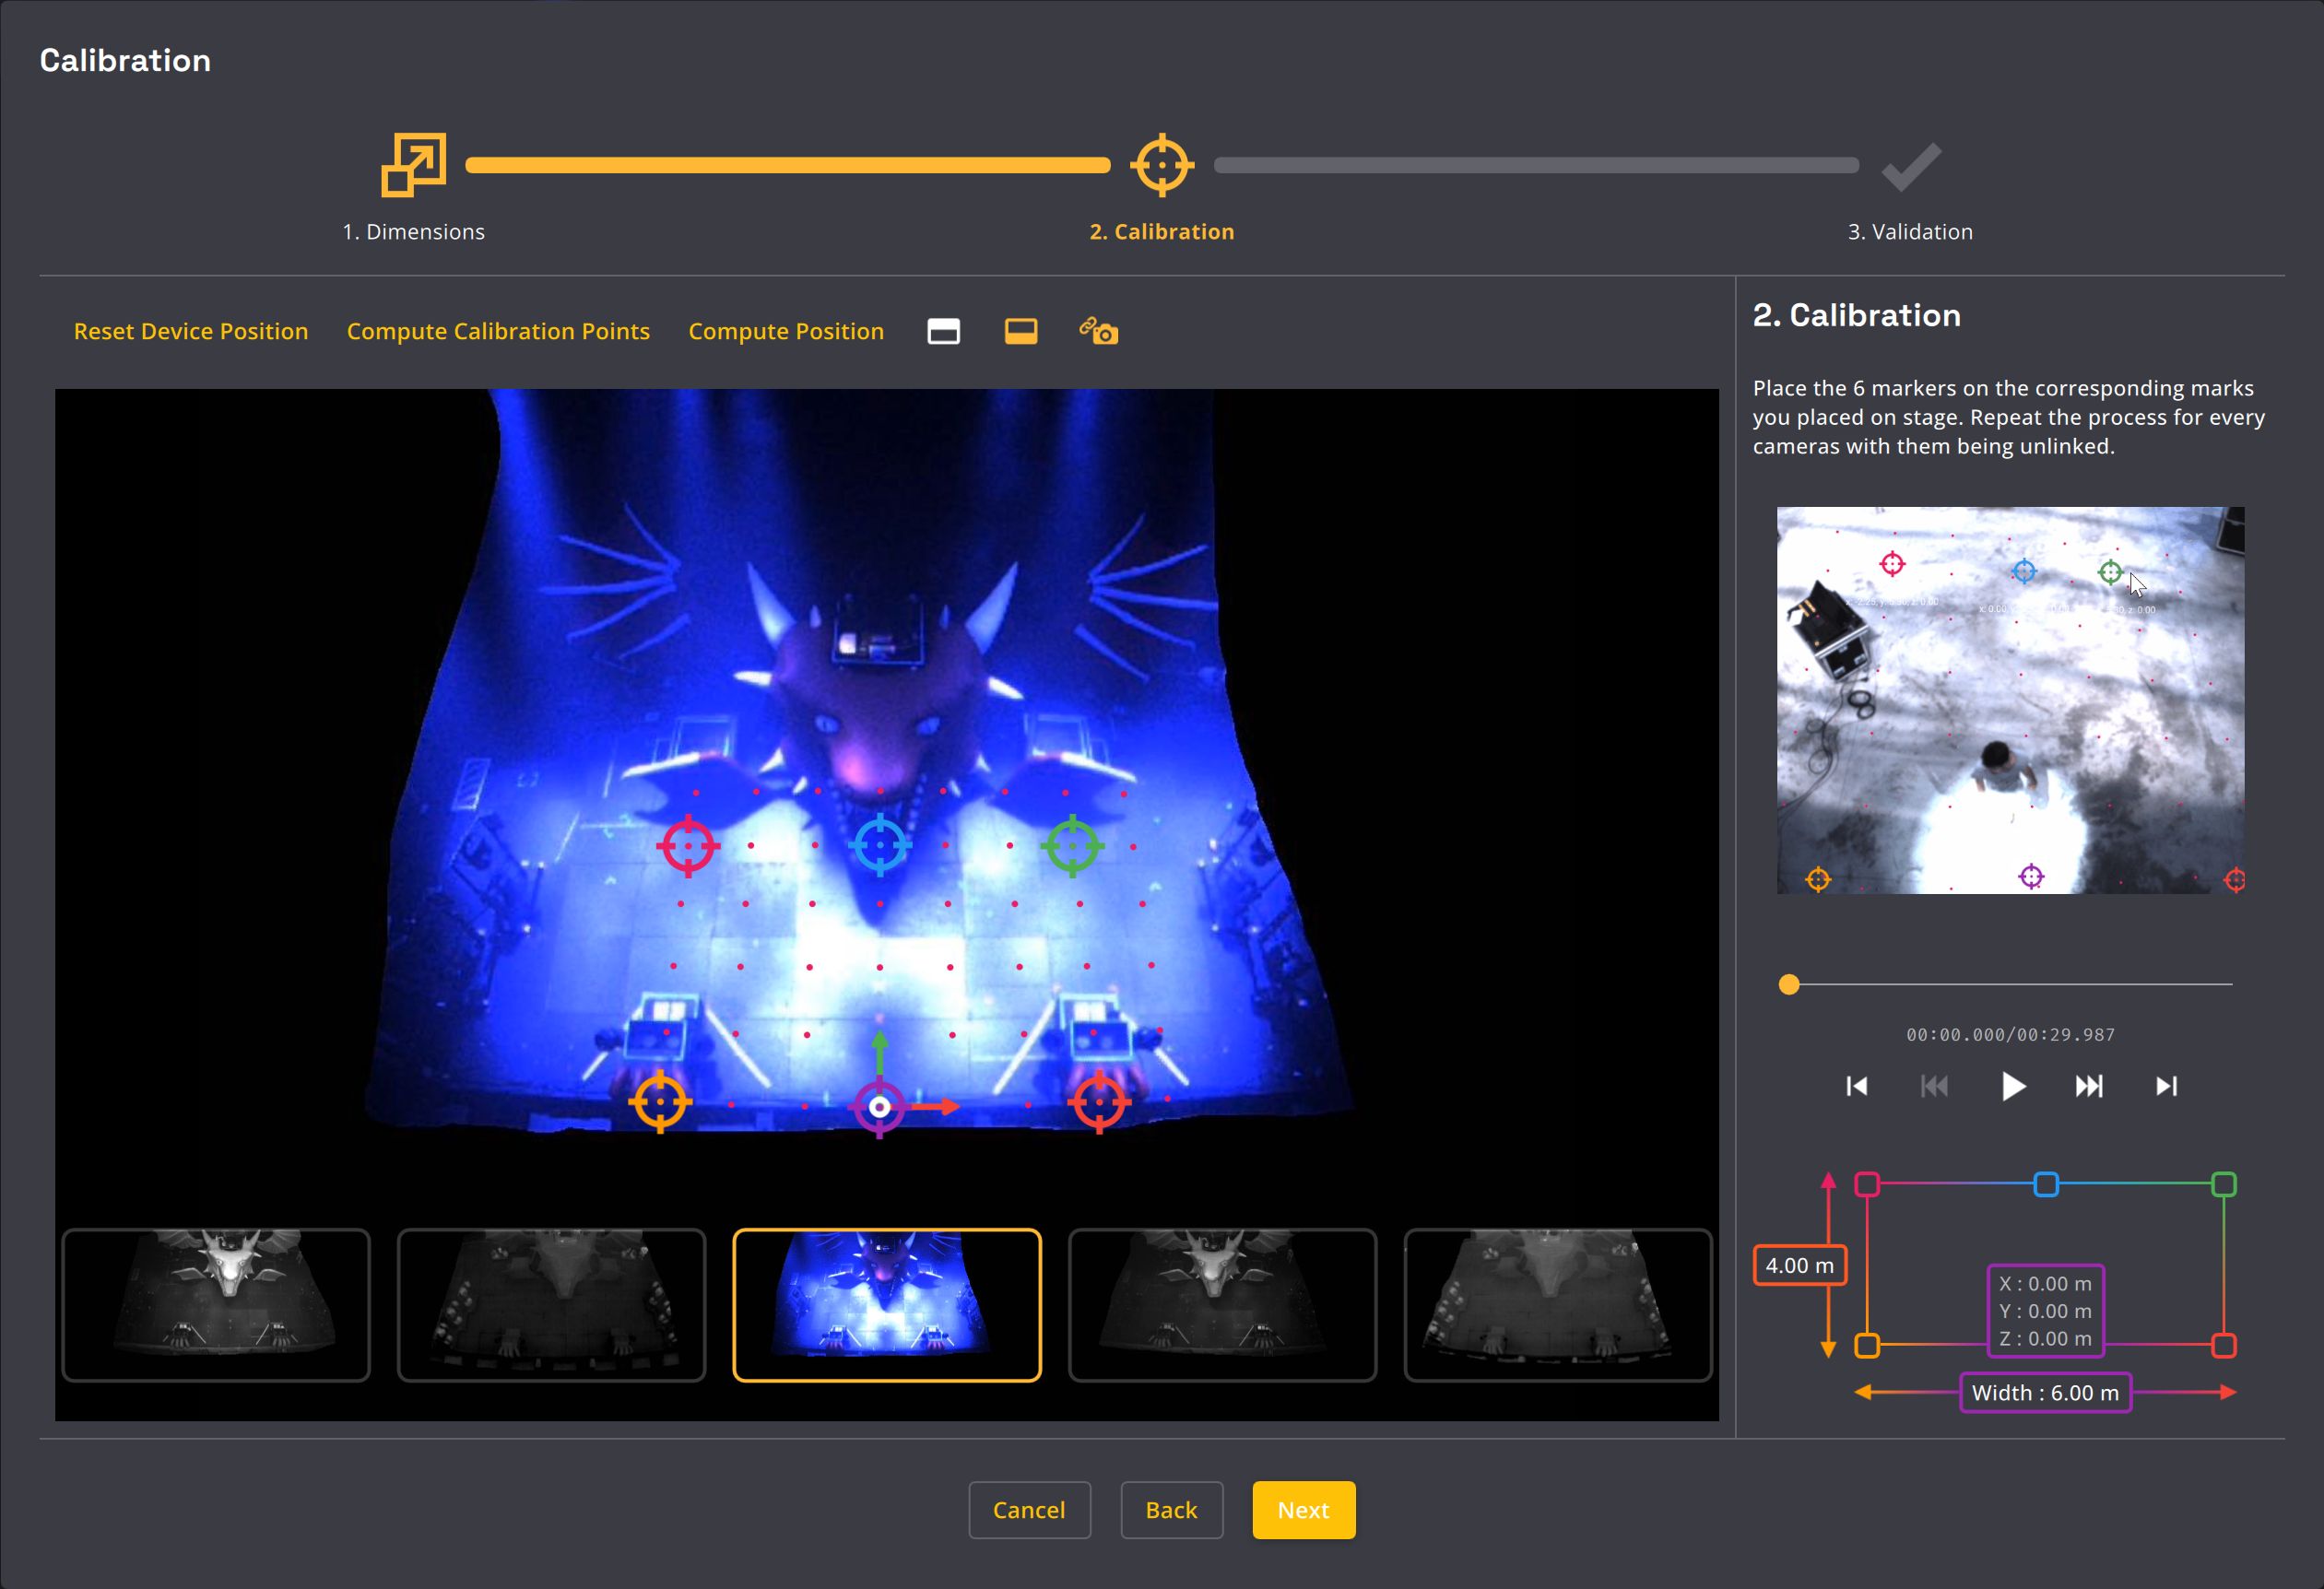Select the first grayscale camera thumbnail
The image size is (2324, 1589).
click(216, 1305)
